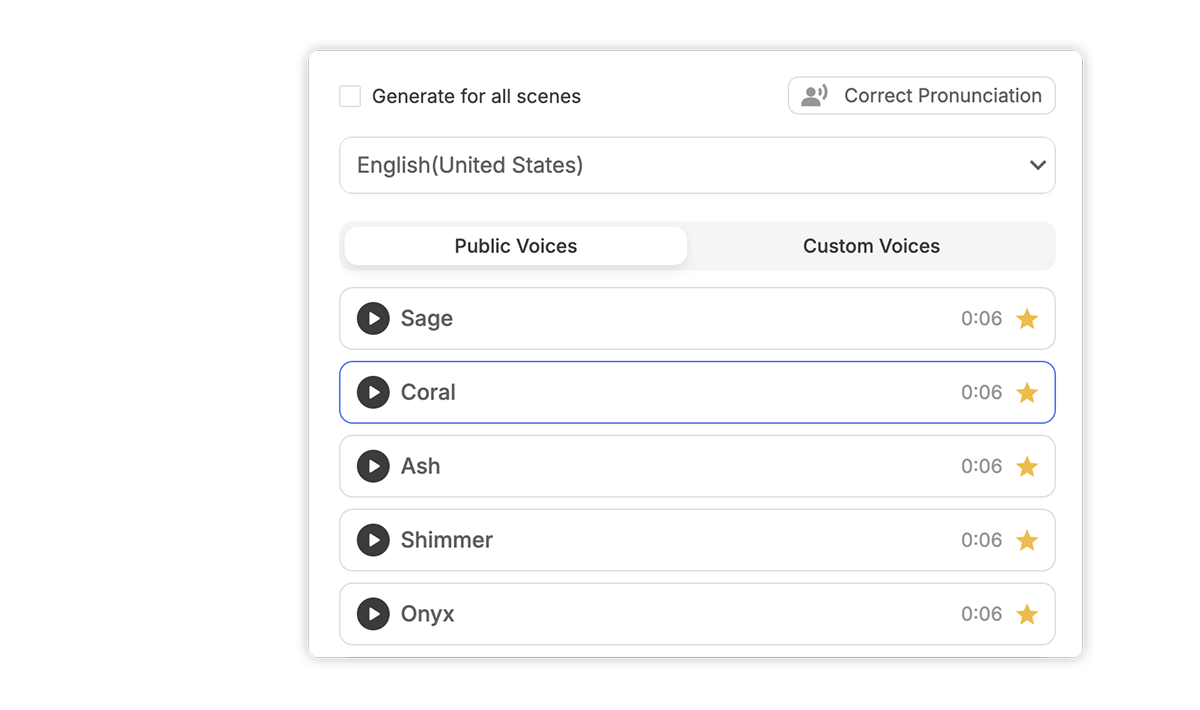Toggle the Onyx voice favorite star
Viewport: 1200px width, 710px height.
click(x=1027, y=614)
